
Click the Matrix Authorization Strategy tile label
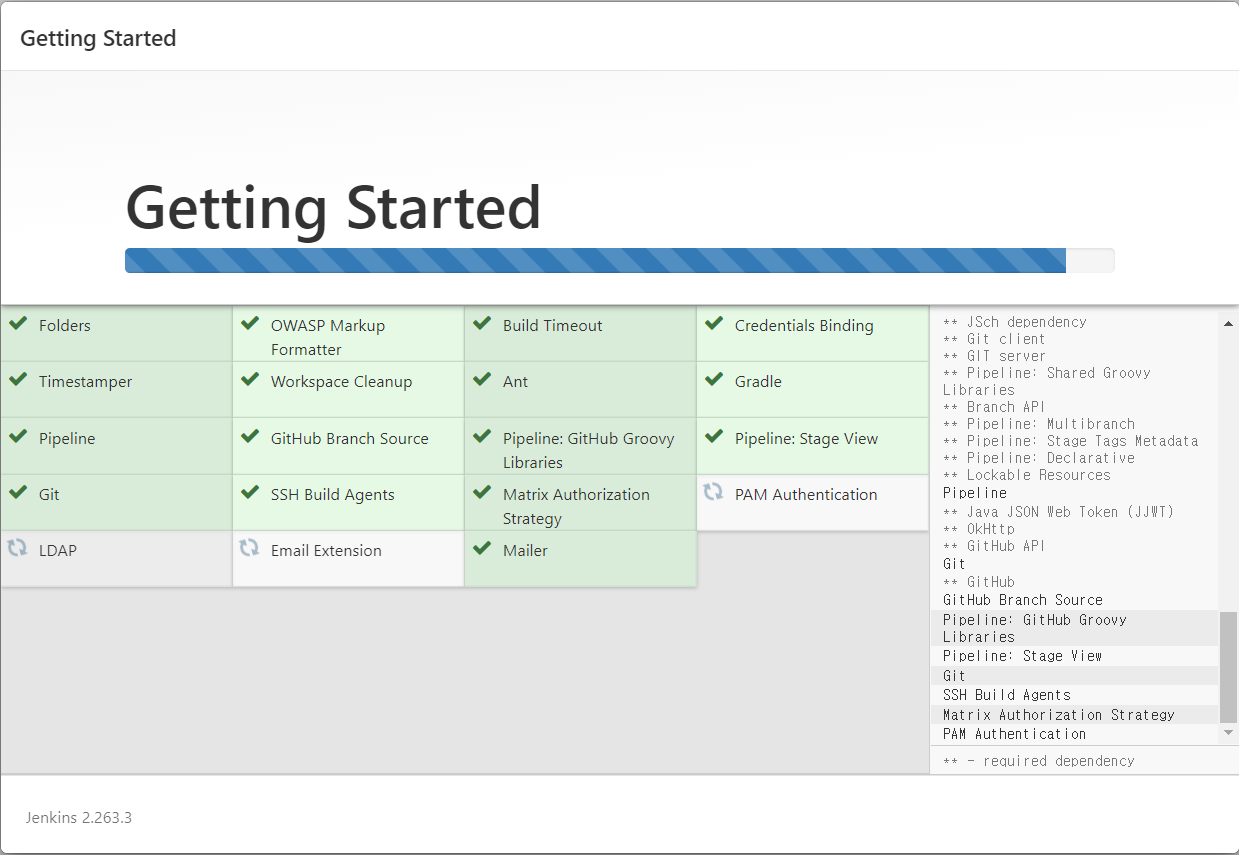576,507
